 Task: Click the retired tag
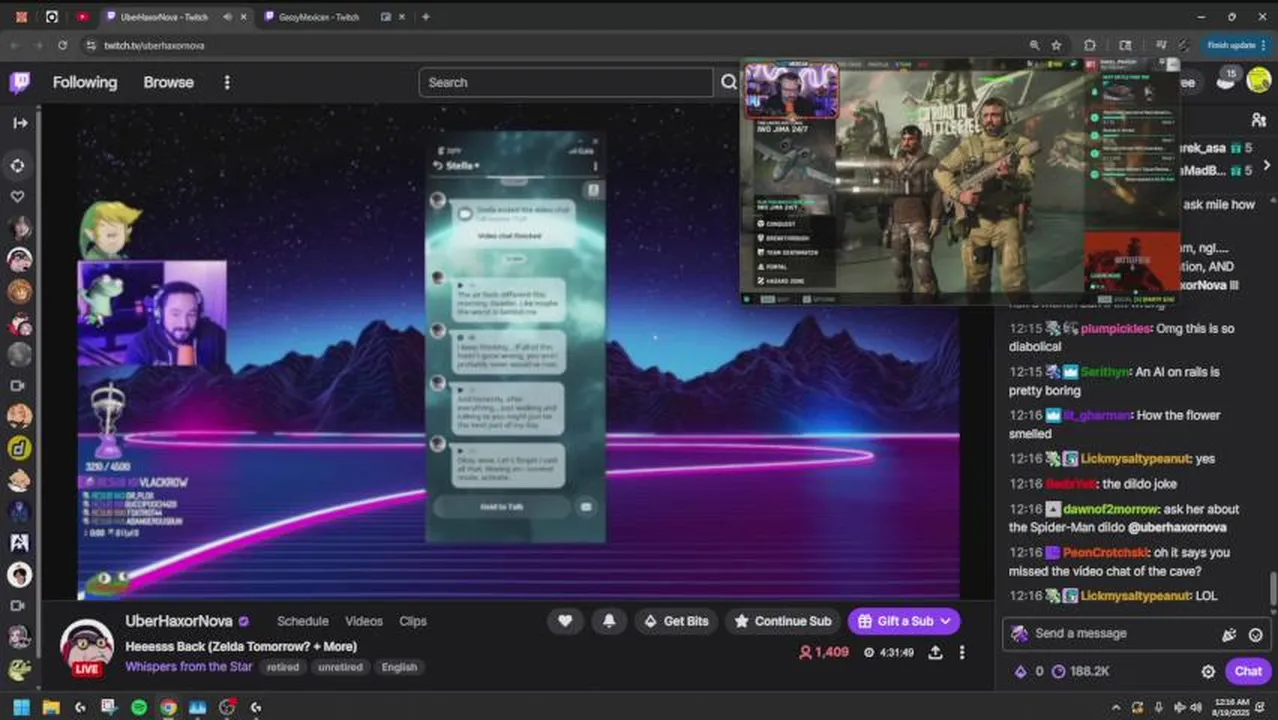(283, 667)
